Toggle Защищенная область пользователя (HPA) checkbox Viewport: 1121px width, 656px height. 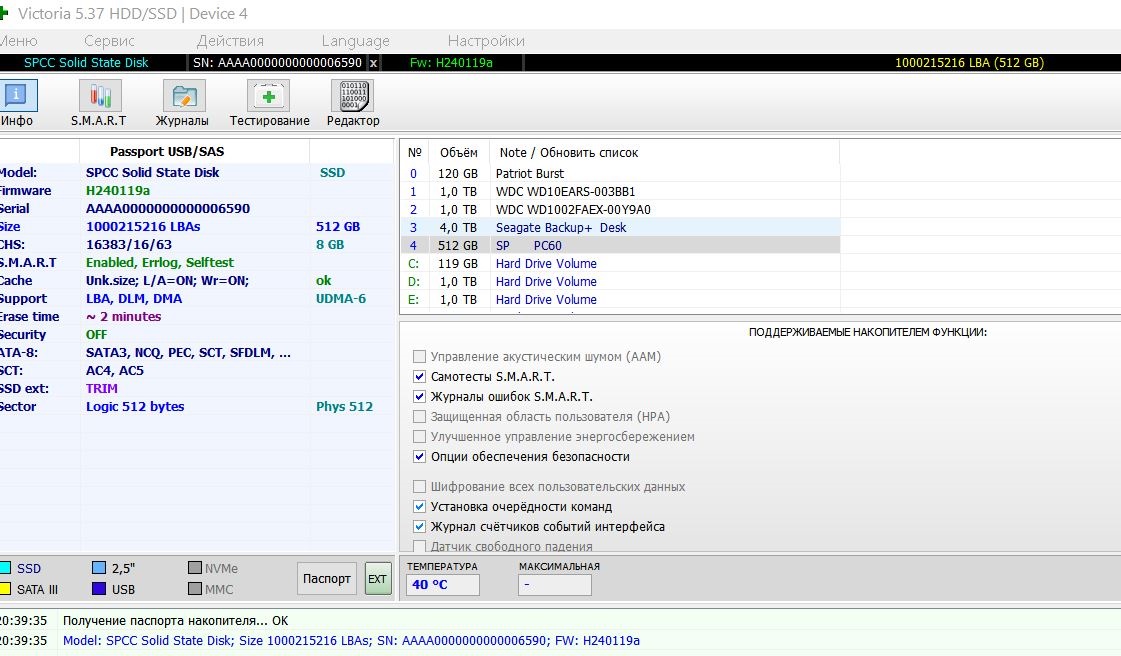click(x=420, y=417)
